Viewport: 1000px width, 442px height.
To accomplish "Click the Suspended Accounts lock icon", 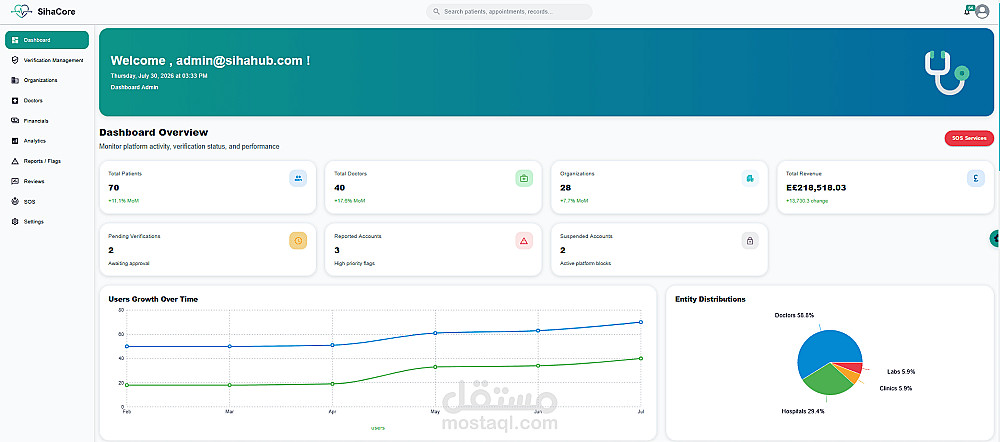I will (750, 240).
